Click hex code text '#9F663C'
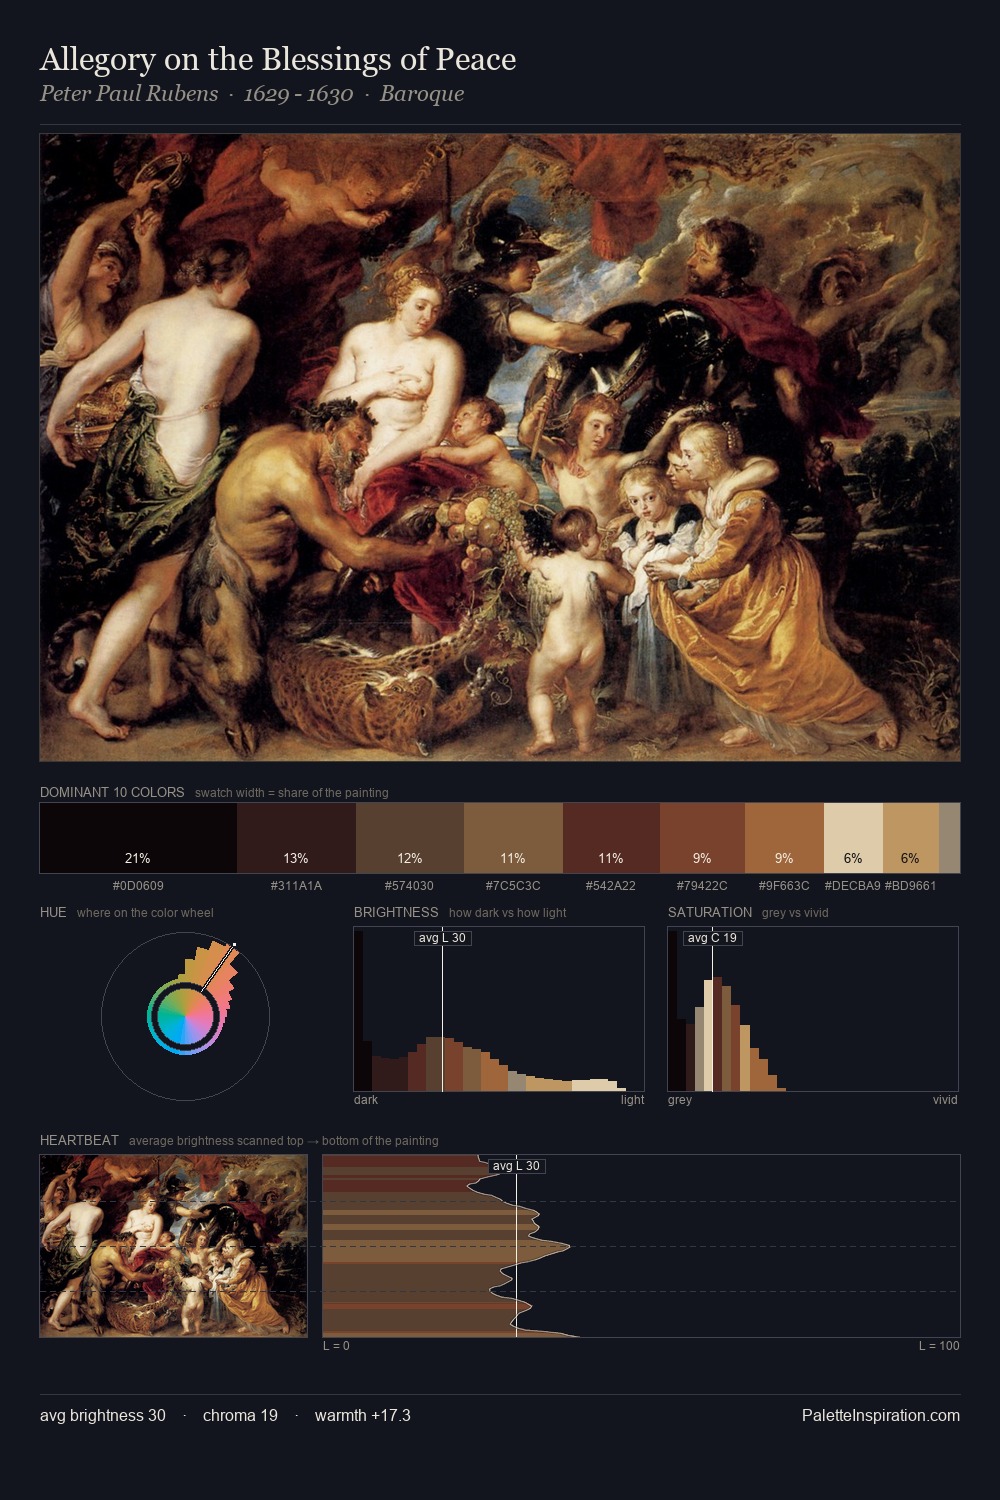Screen dimensions: 1000x1500 point(784,886)
